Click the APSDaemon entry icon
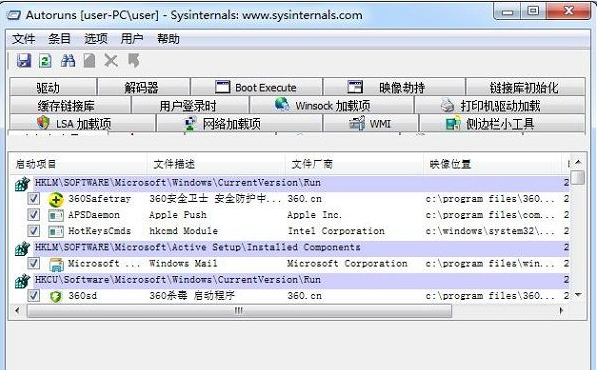The height and width of the screenshot is (370, 597). point(56,215)
